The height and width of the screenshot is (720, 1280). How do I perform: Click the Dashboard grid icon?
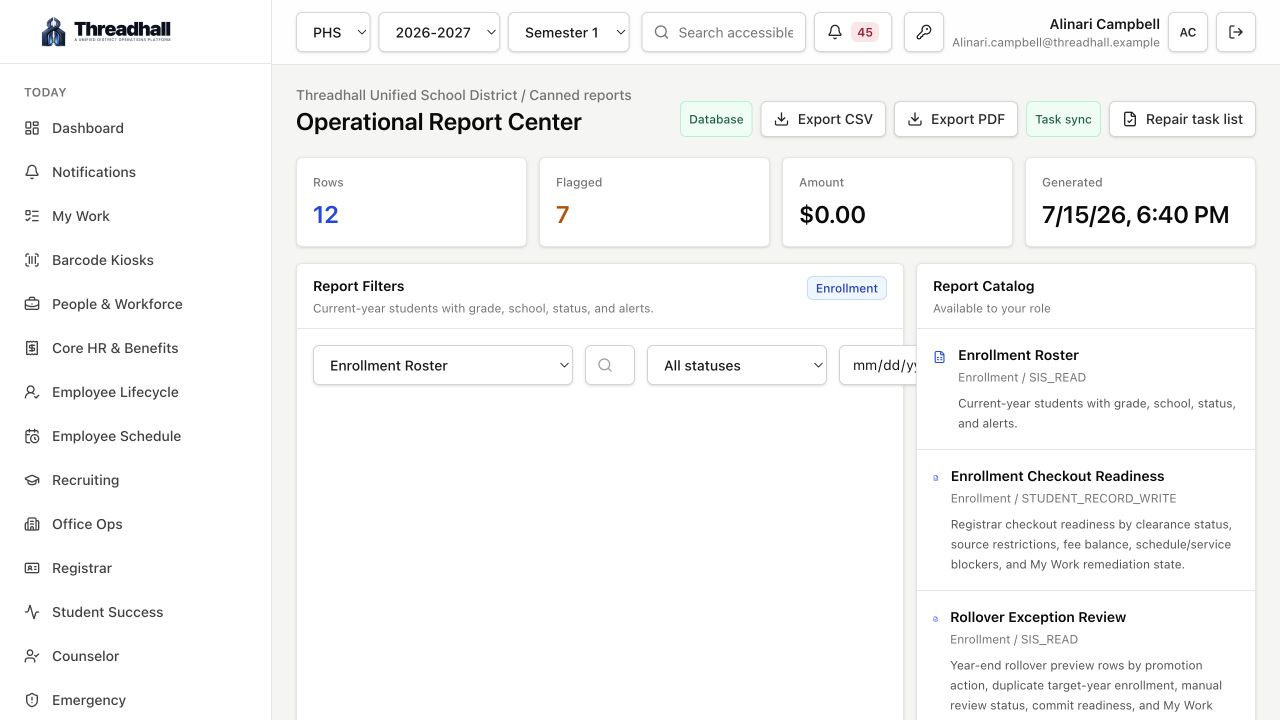point(32,128)
